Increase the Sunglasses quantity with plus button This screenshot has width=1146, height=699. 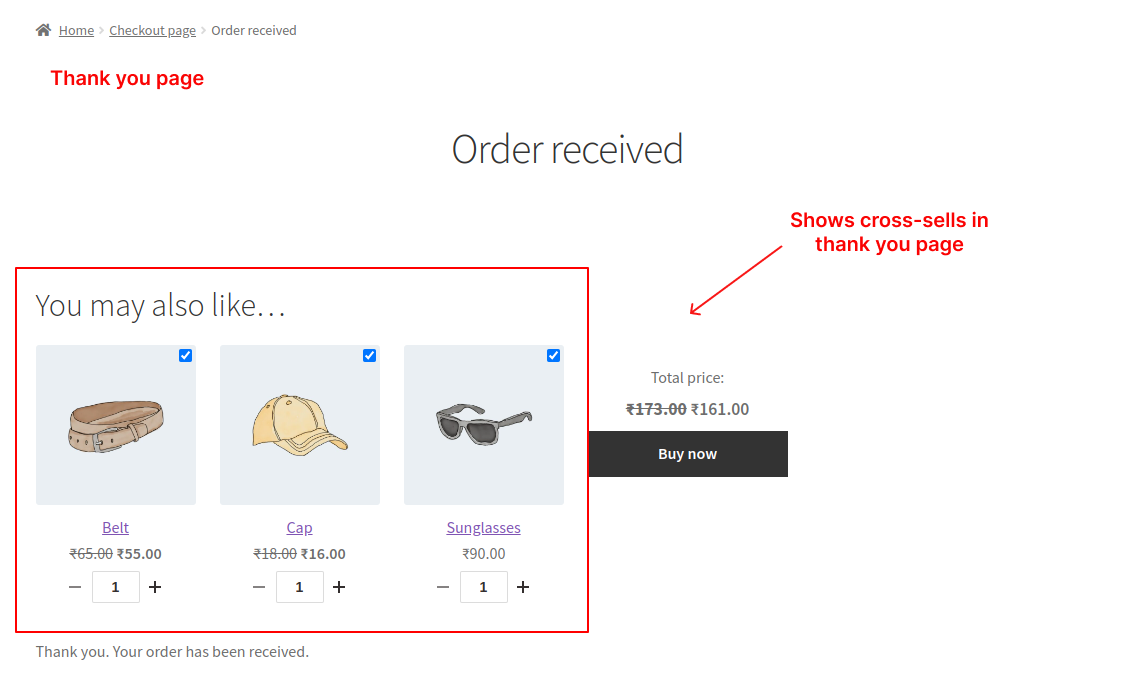523,587
